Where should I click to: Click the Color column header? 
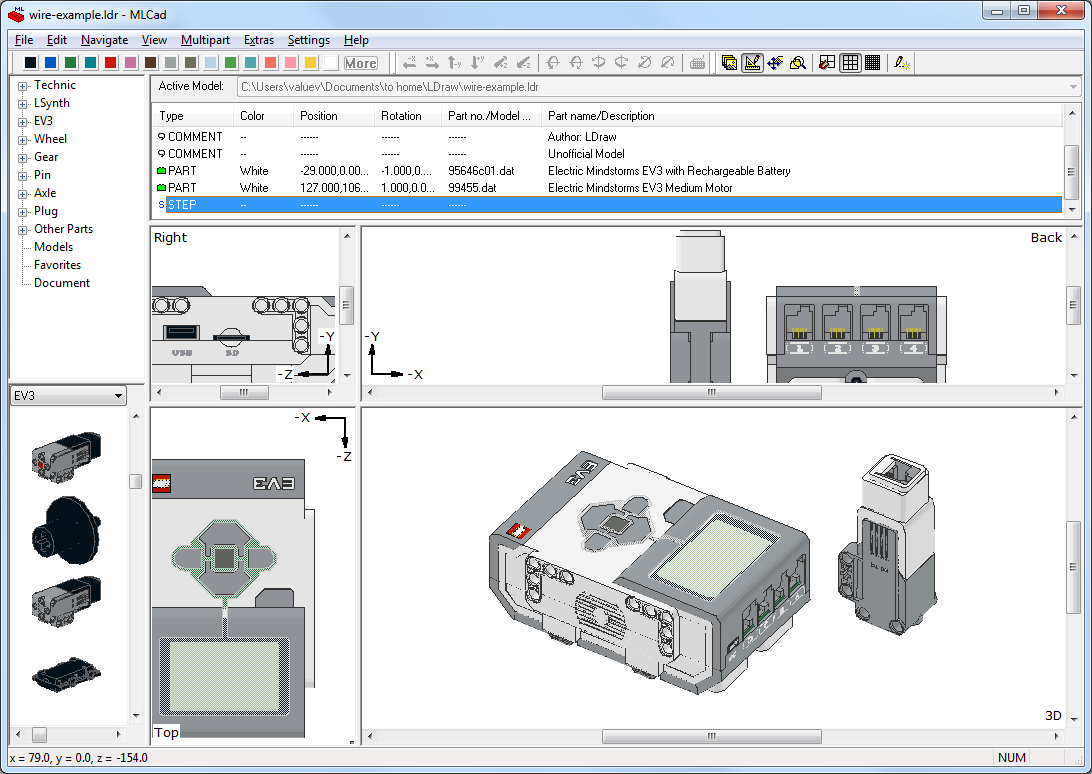tap(263, 116)
